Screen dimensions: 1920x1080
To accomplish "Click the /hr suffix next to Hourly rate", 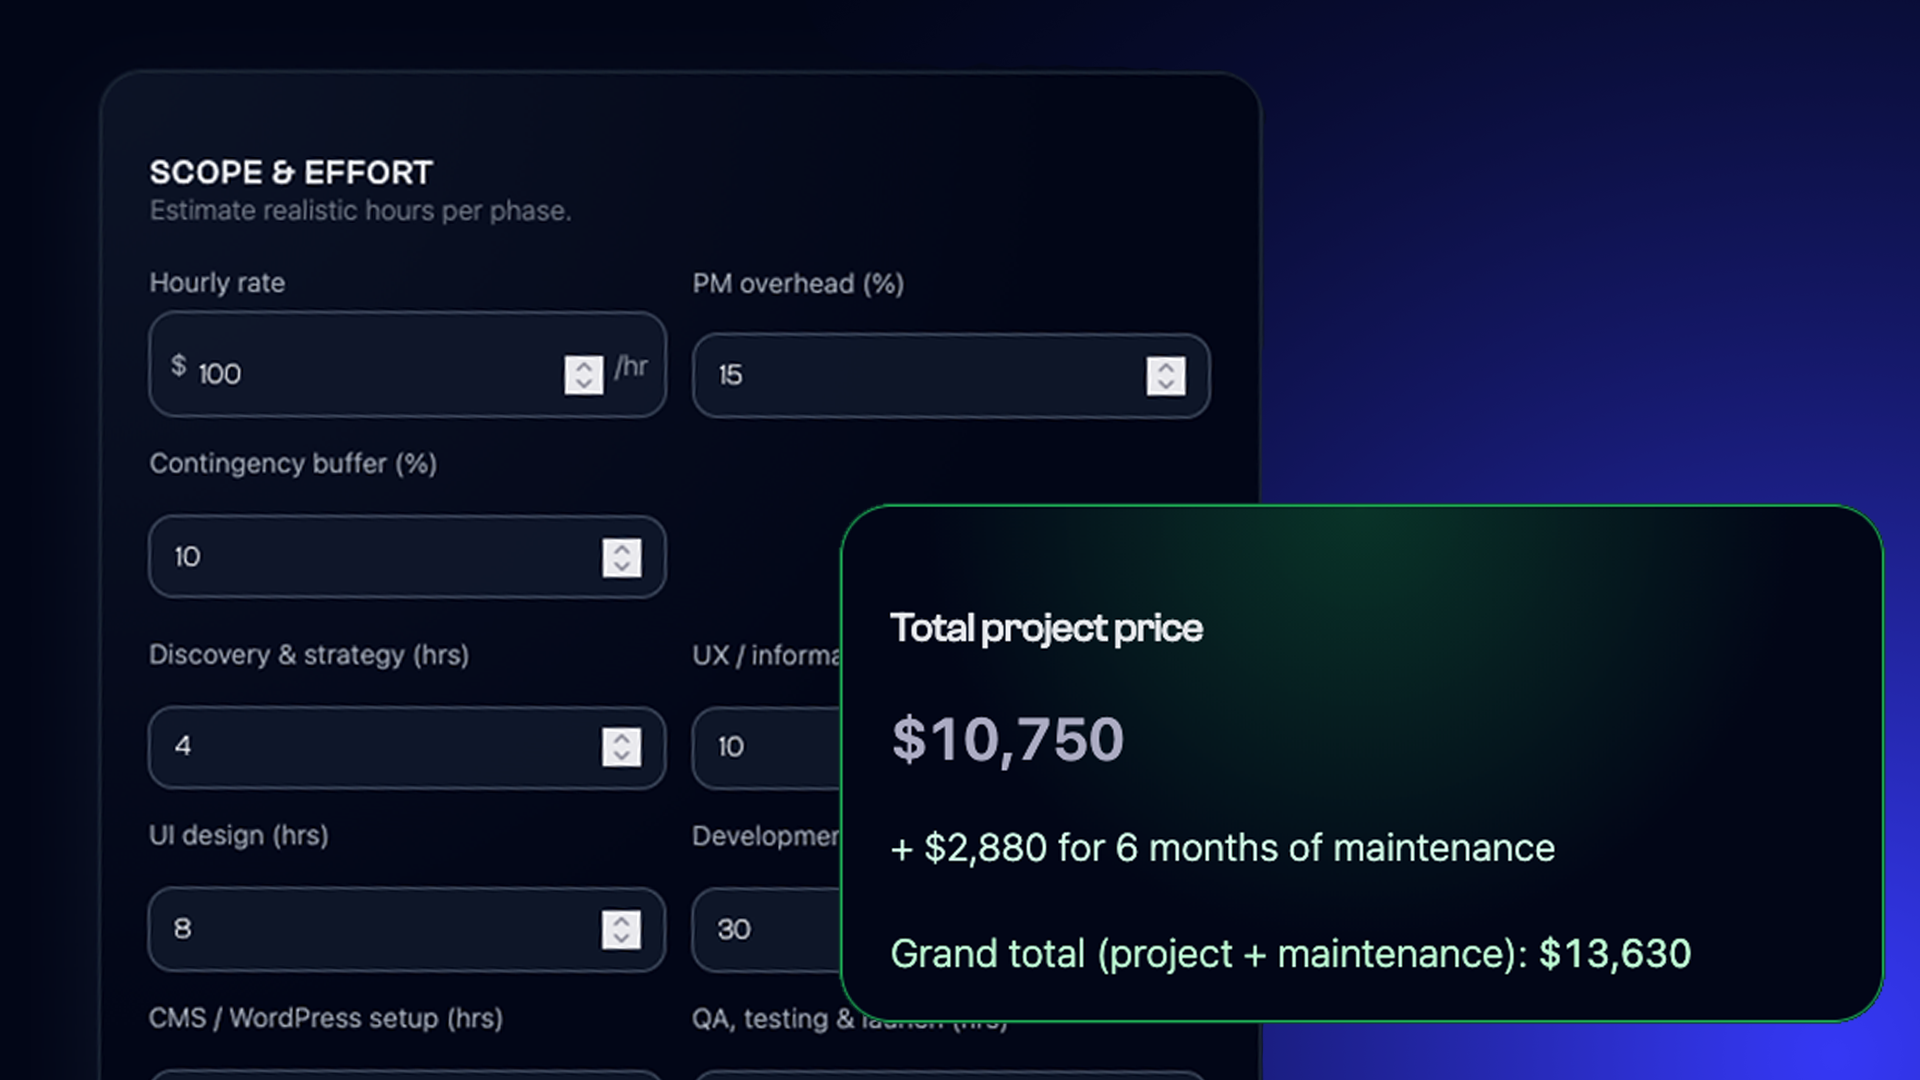I will tap(632, 366).
